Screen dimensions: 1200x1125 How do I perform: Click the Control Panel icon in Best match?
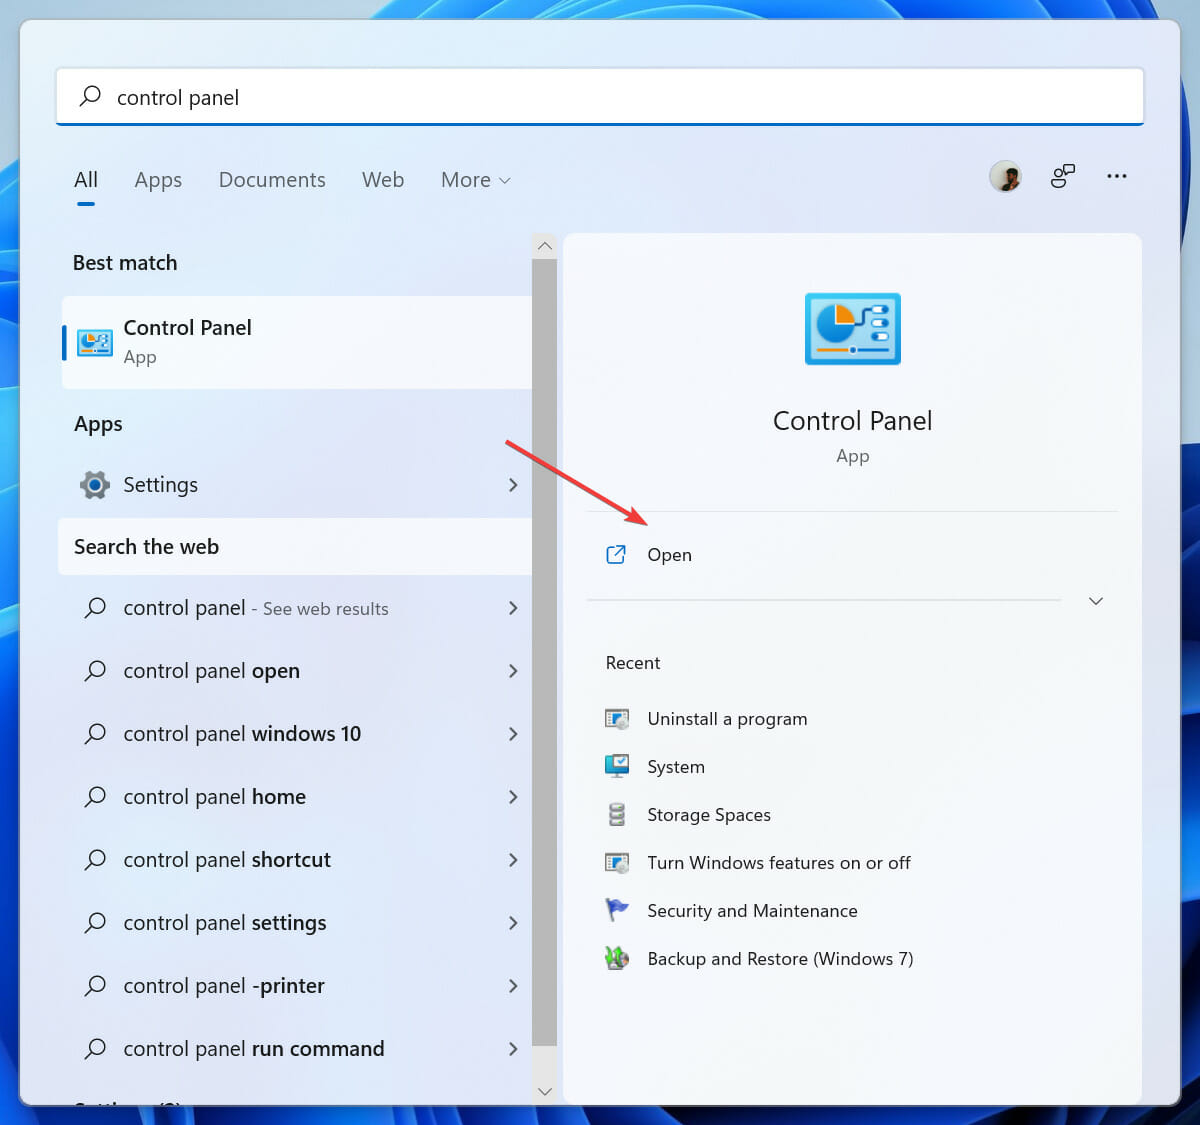(x=95, y=342)
